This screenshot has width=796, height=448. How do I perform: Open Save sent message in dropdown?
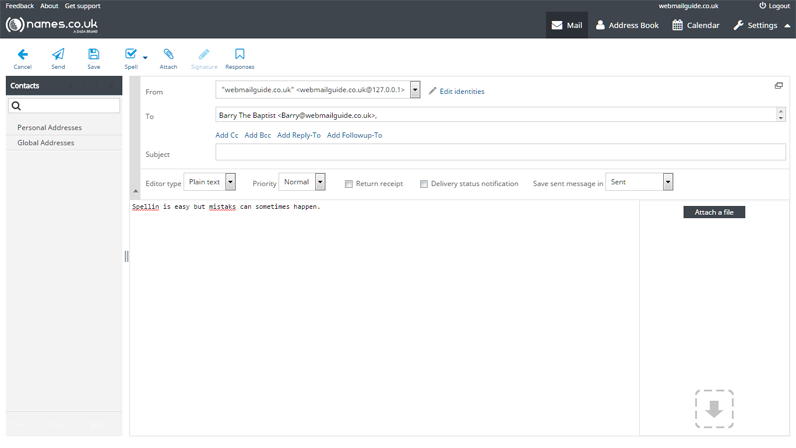(x=639, y=182)
